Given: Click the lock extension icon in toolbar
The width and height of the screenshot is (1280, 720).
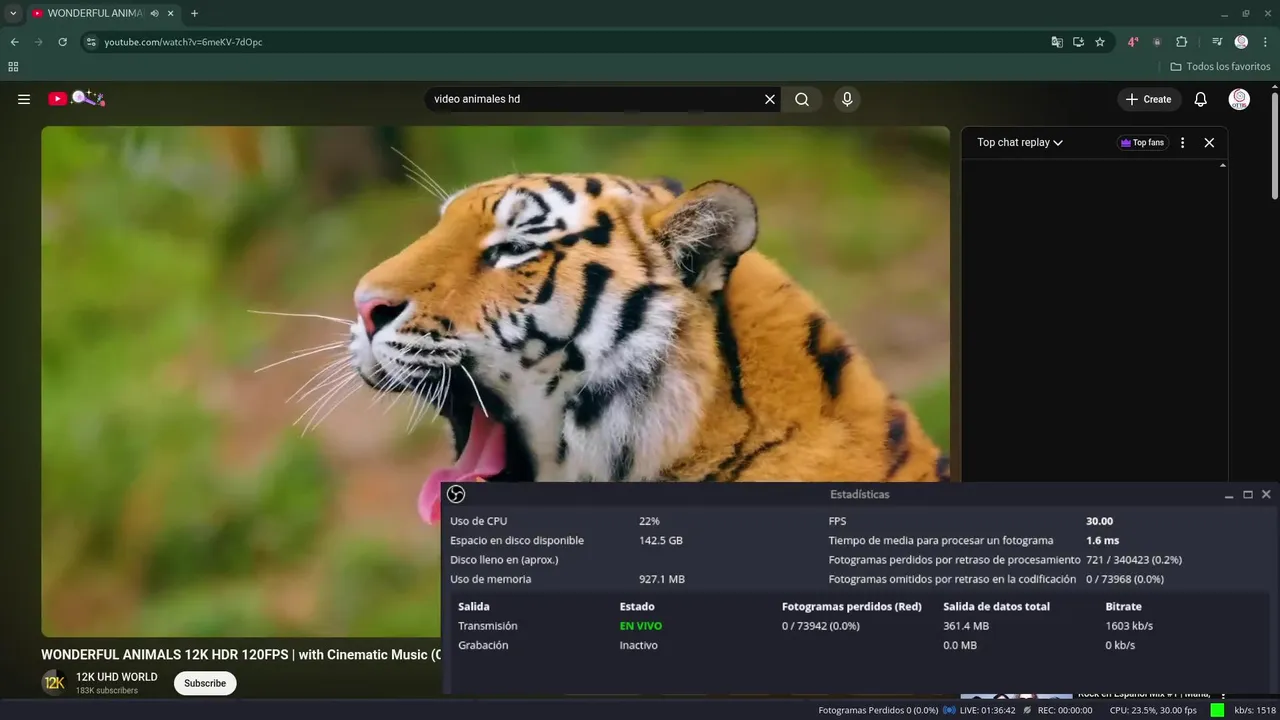Looking at the screenshot, I should tap(1157, 42).
